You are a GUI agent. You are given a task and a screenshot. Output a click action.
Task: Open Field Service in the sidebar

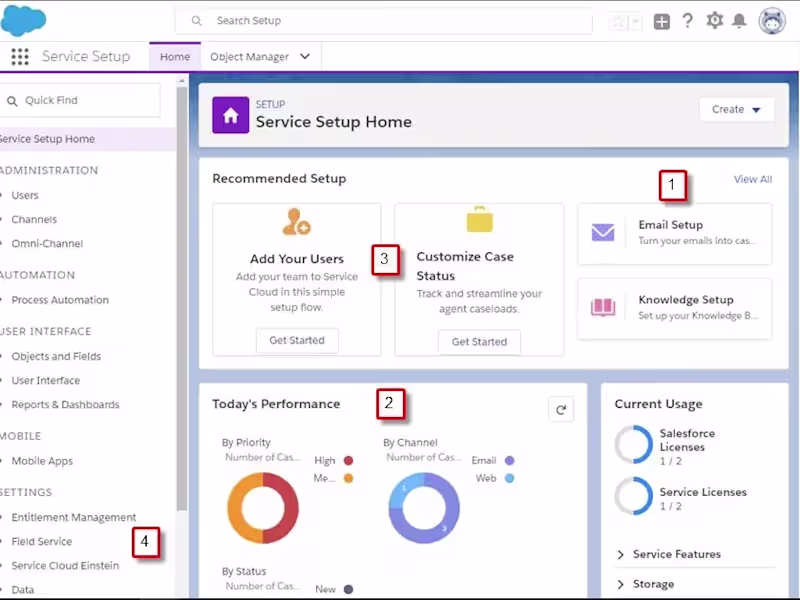coord(41,542)
